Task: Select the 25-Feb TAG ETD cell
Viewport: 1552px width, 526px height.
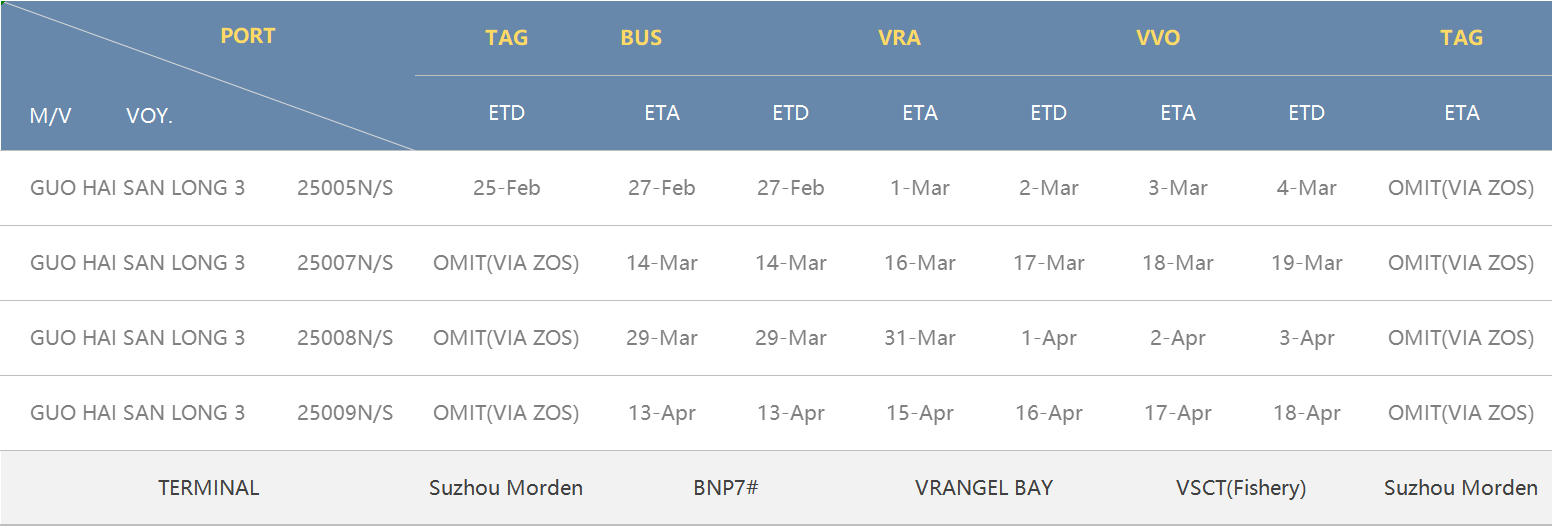Action: pos(506,188)
